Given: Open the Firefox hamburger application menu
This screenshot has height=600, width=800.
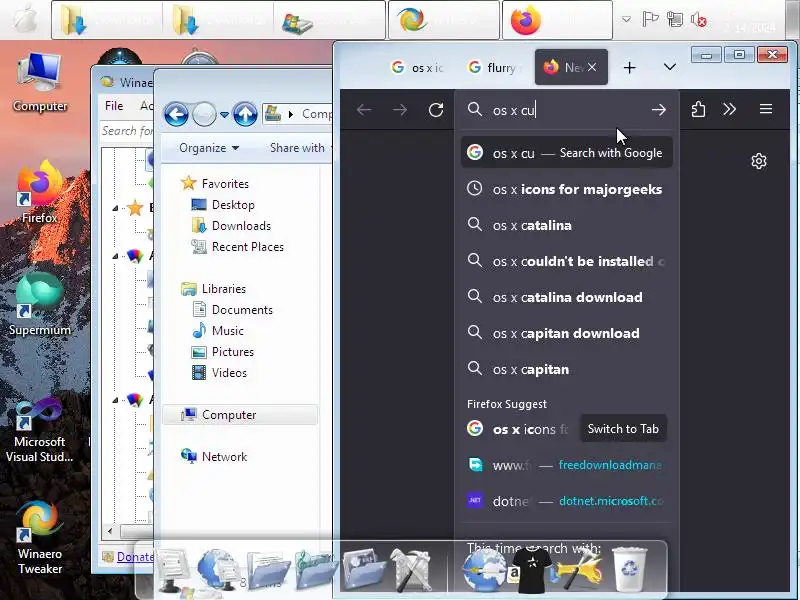Looking at the screenshot, I should tap(765, 109).
